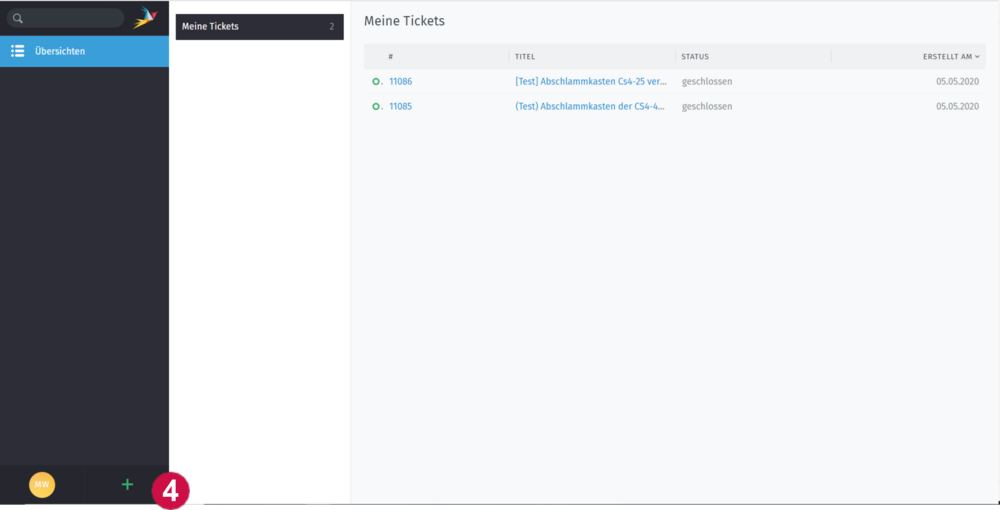This screenshot has width=1000, height=510.
Task: Click the red number 4 marker badge
Action: [x=171, y=490]
